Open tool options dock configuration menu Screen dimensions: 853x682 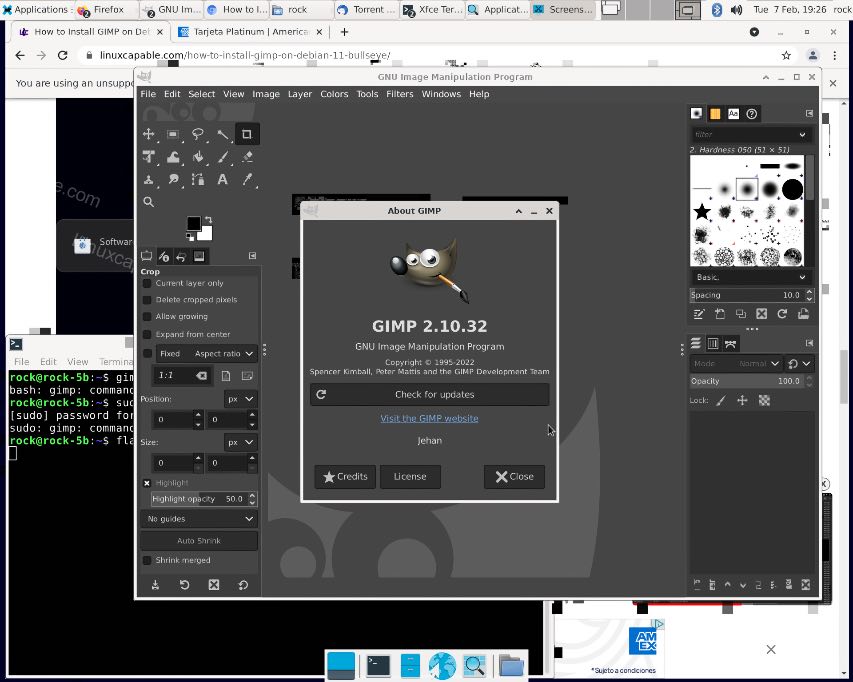pyautogui.click(x=252, y=256)
